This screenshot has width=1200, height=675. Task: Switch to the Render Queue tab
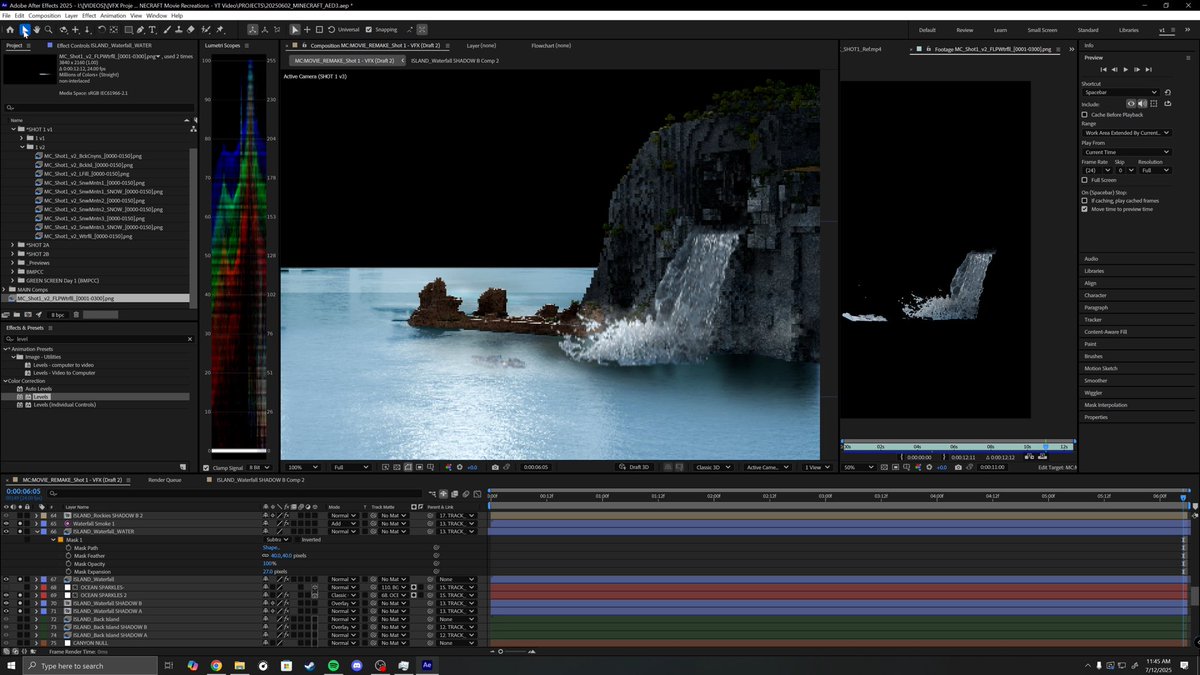[x=164, y=480]
